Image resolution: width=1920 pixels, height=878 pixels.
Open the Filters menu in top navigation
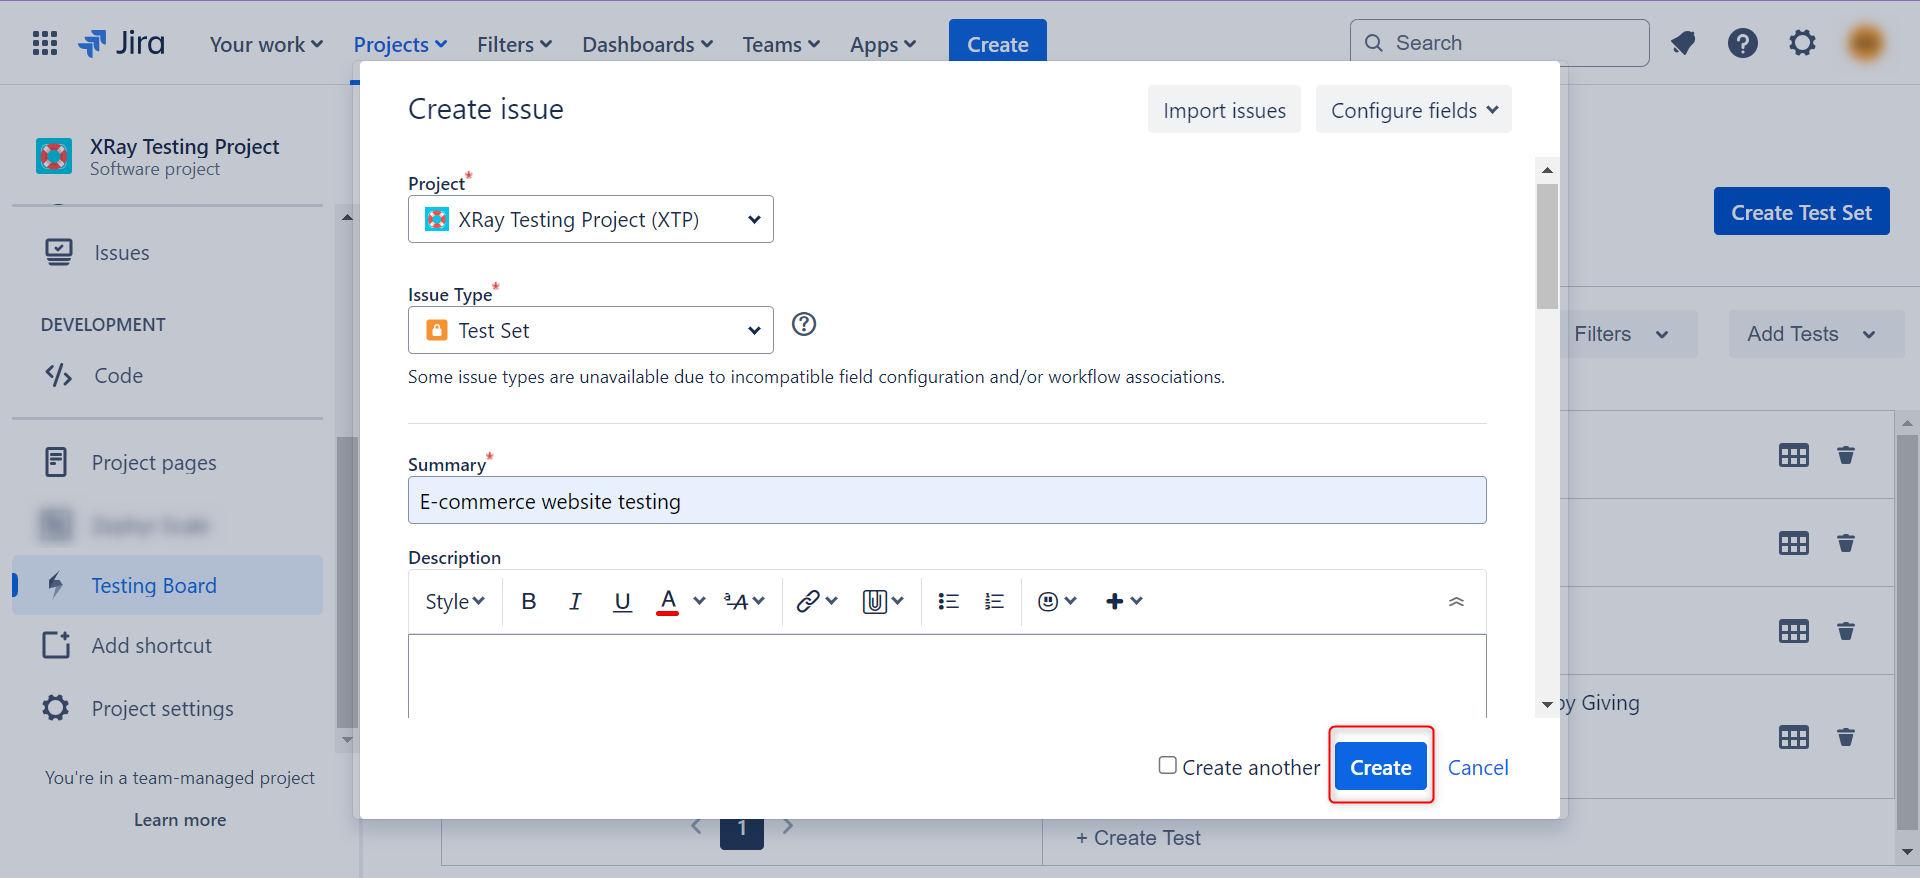(514, 45)
